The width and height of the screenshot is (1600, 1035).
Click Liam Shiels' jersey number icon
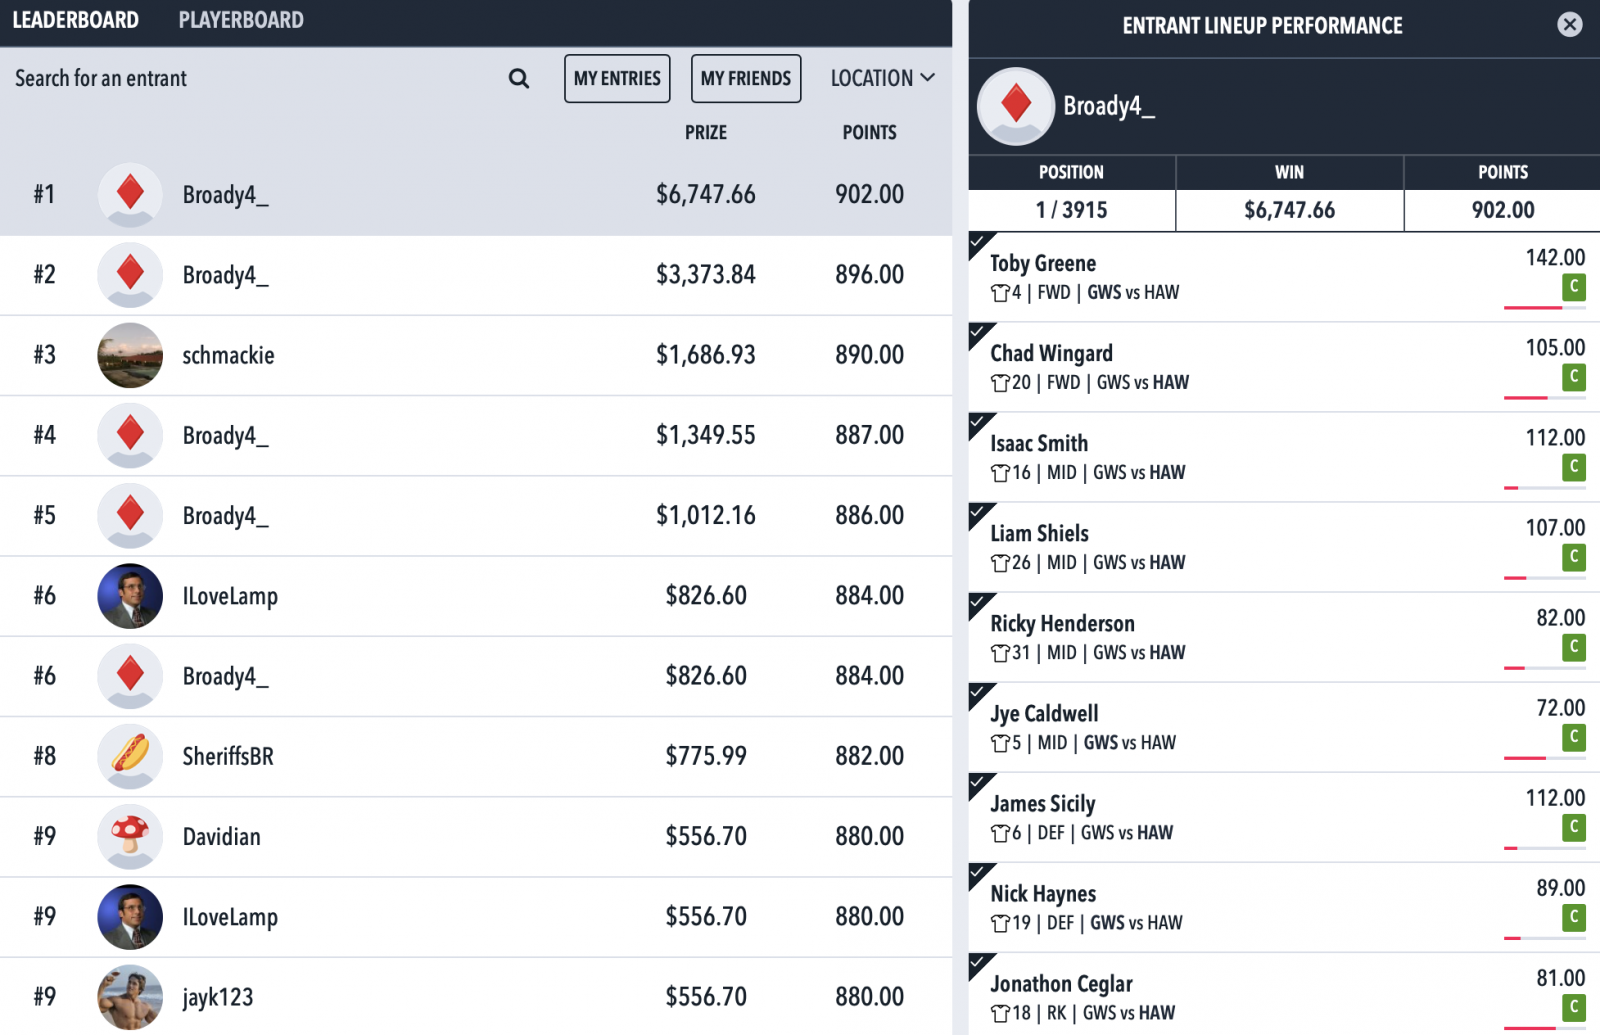point(1000,563)
